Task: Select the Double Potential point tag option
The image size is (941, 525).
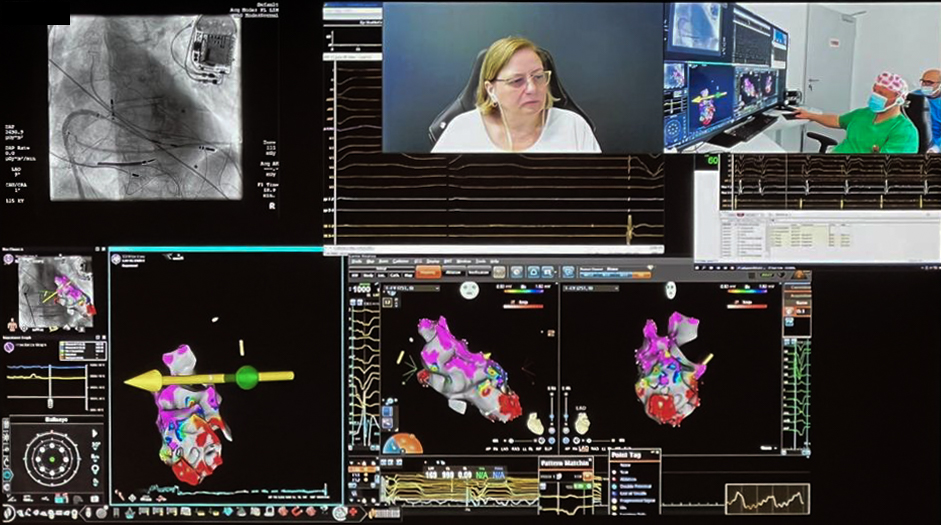Action: click(636, 486)
